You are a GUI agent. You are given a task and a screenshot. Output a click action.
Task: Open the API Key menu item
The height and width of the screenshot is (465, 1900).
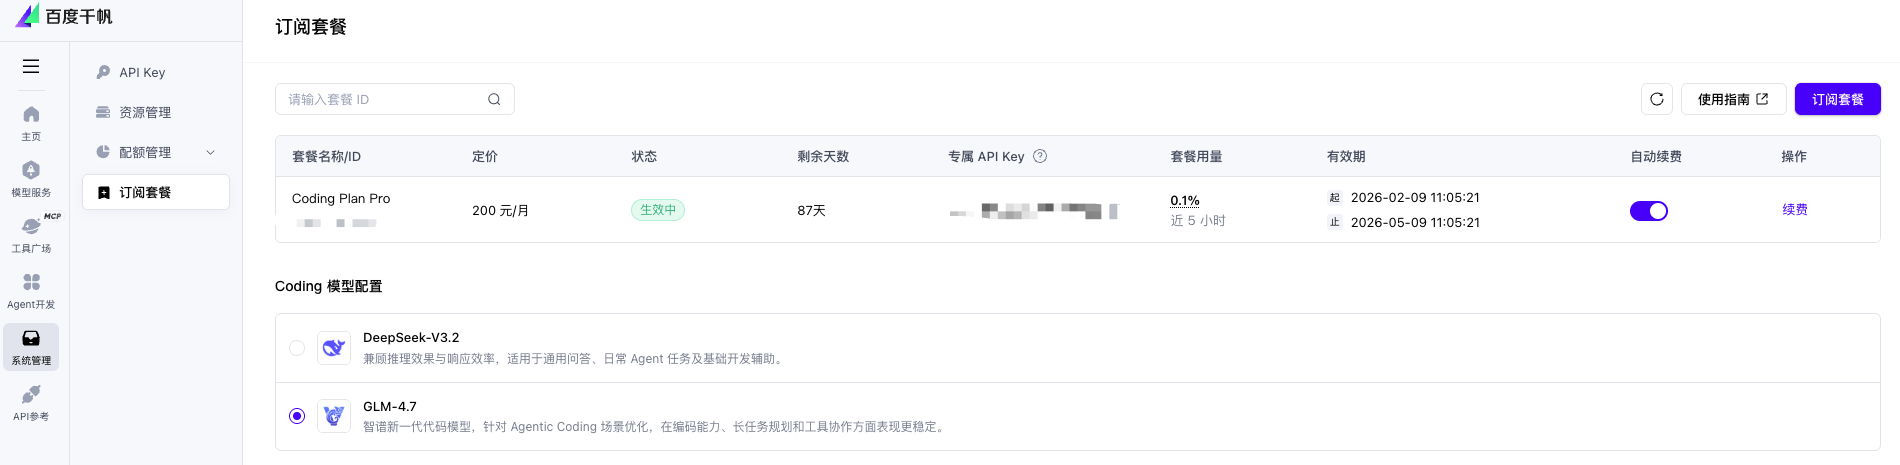(142, 72)
